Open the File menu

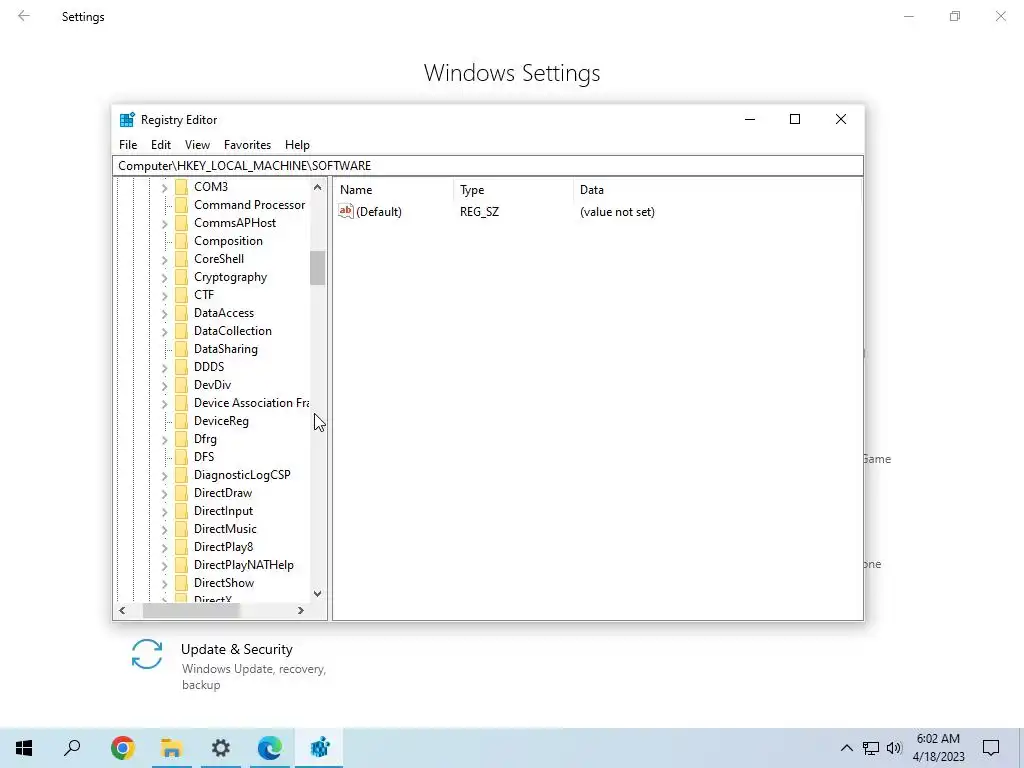128,145
